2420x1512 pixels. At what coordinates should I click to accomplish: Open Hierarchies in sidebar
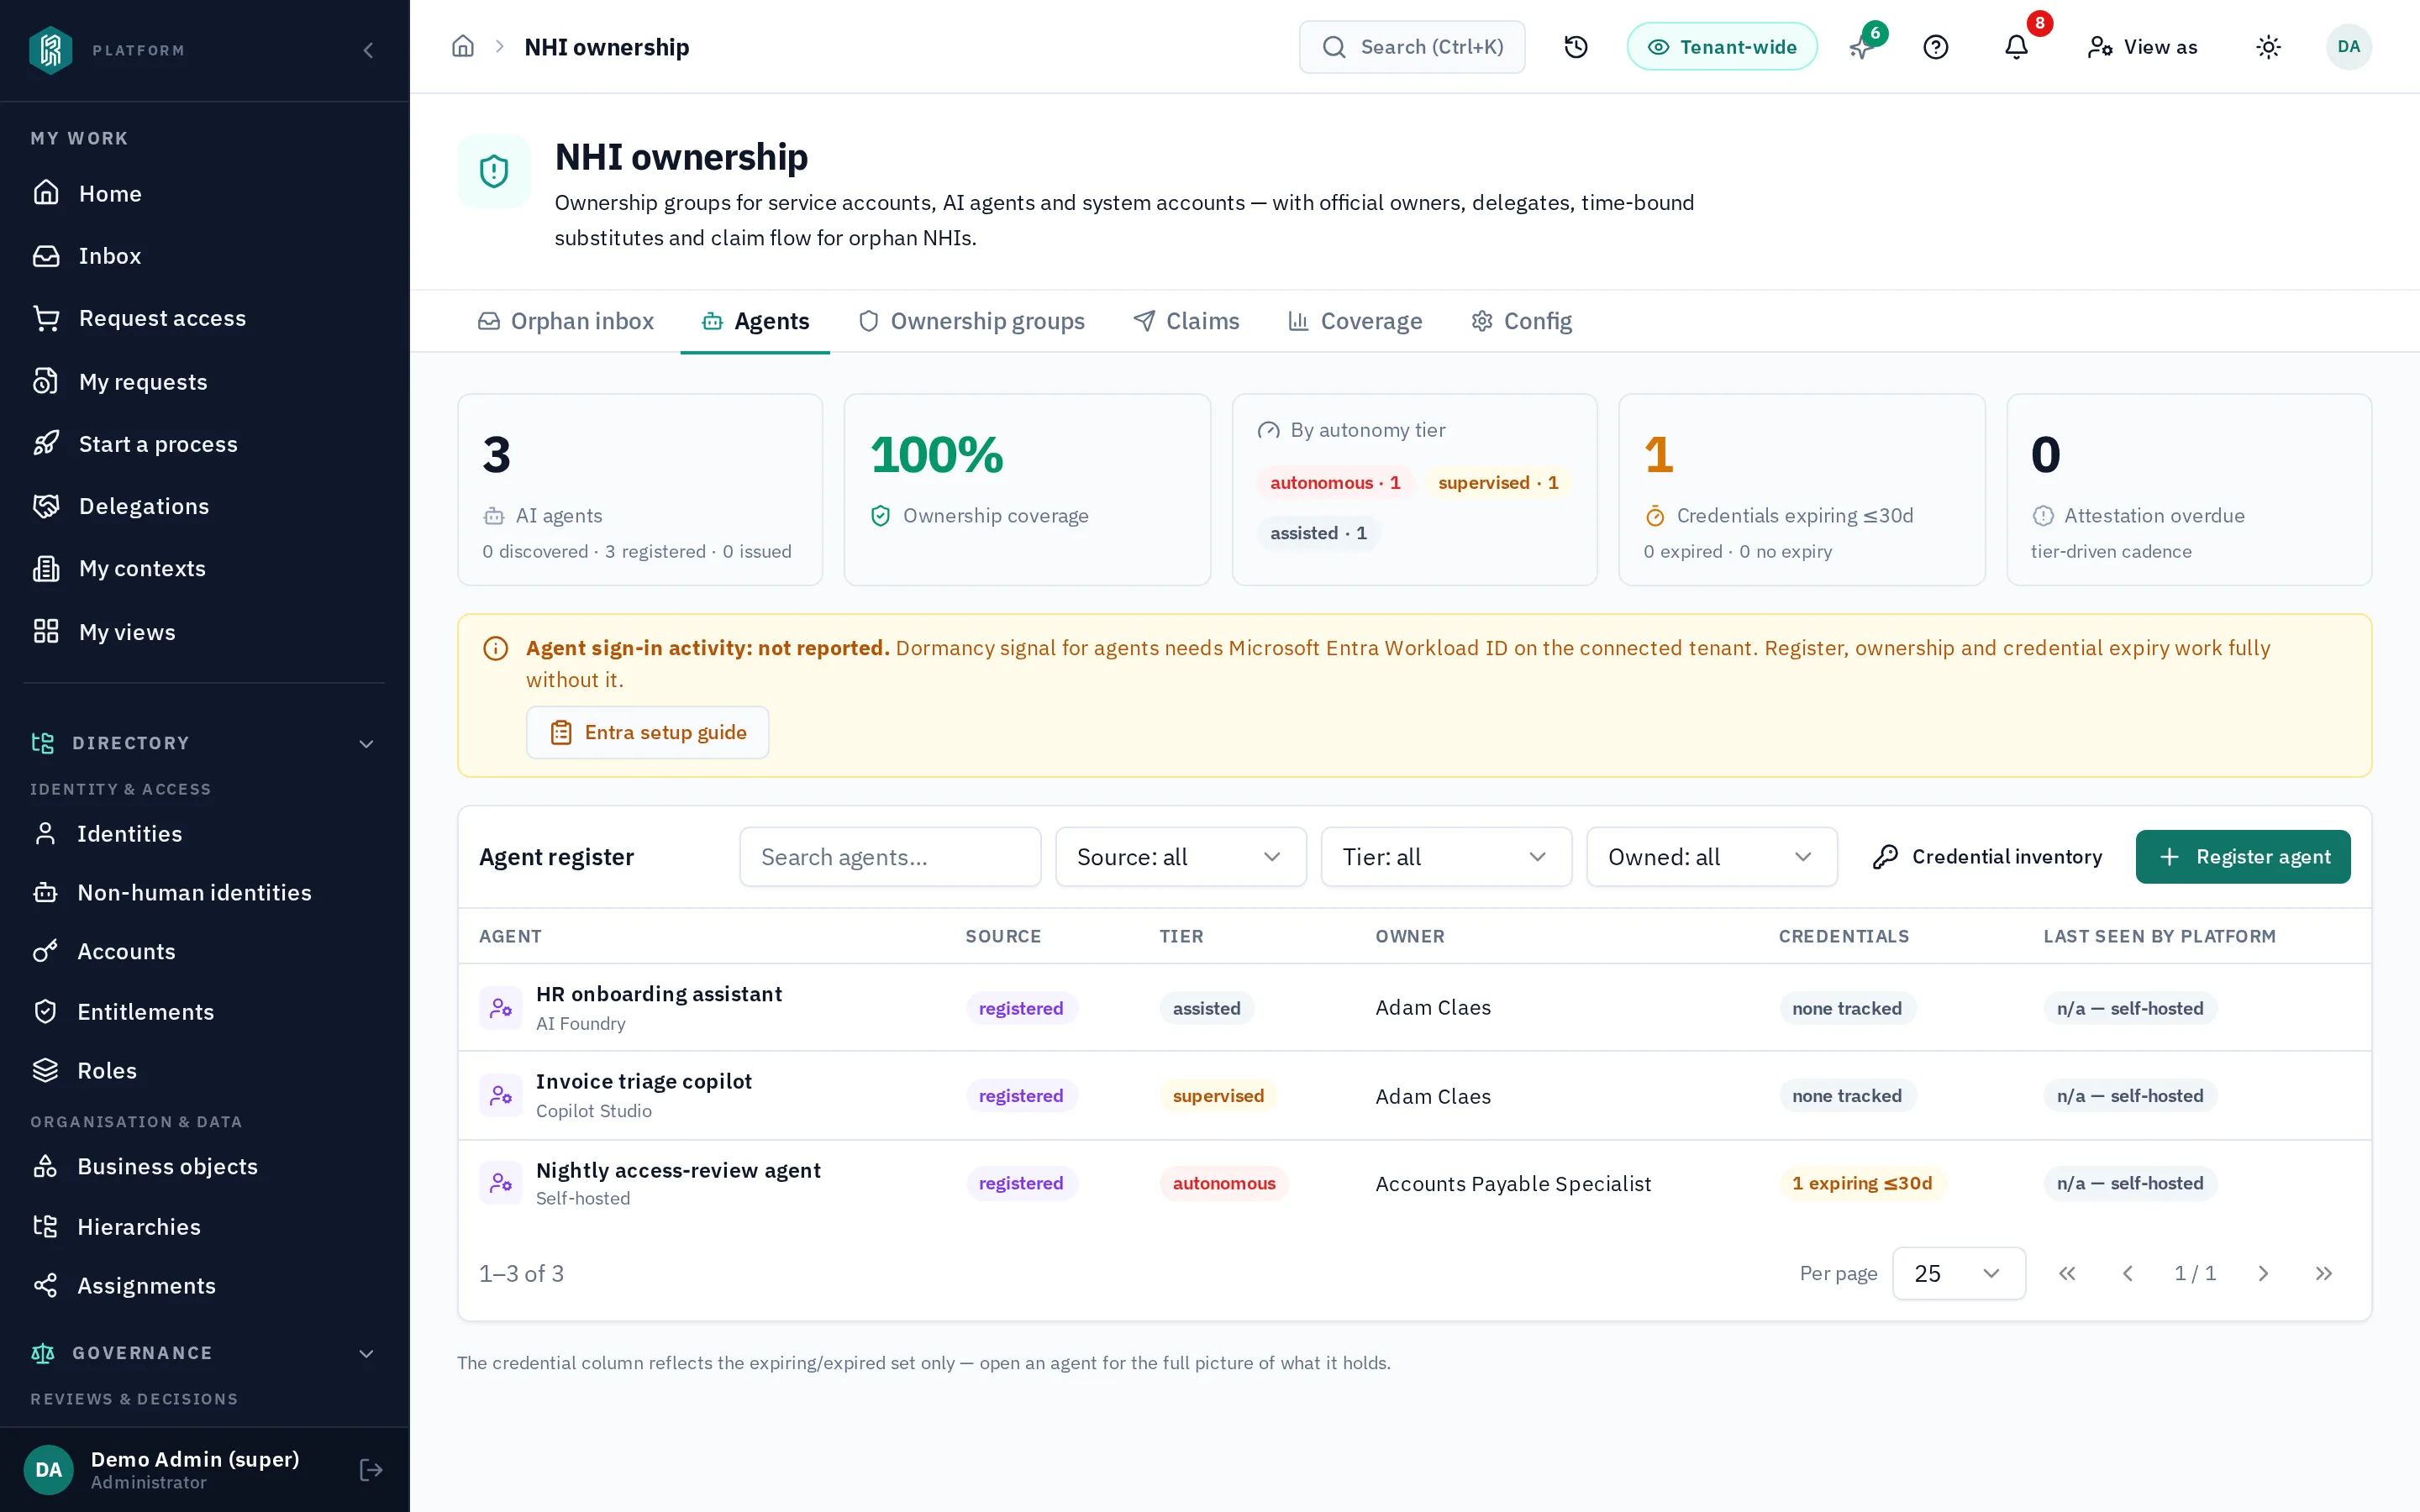coord(204,1227)
